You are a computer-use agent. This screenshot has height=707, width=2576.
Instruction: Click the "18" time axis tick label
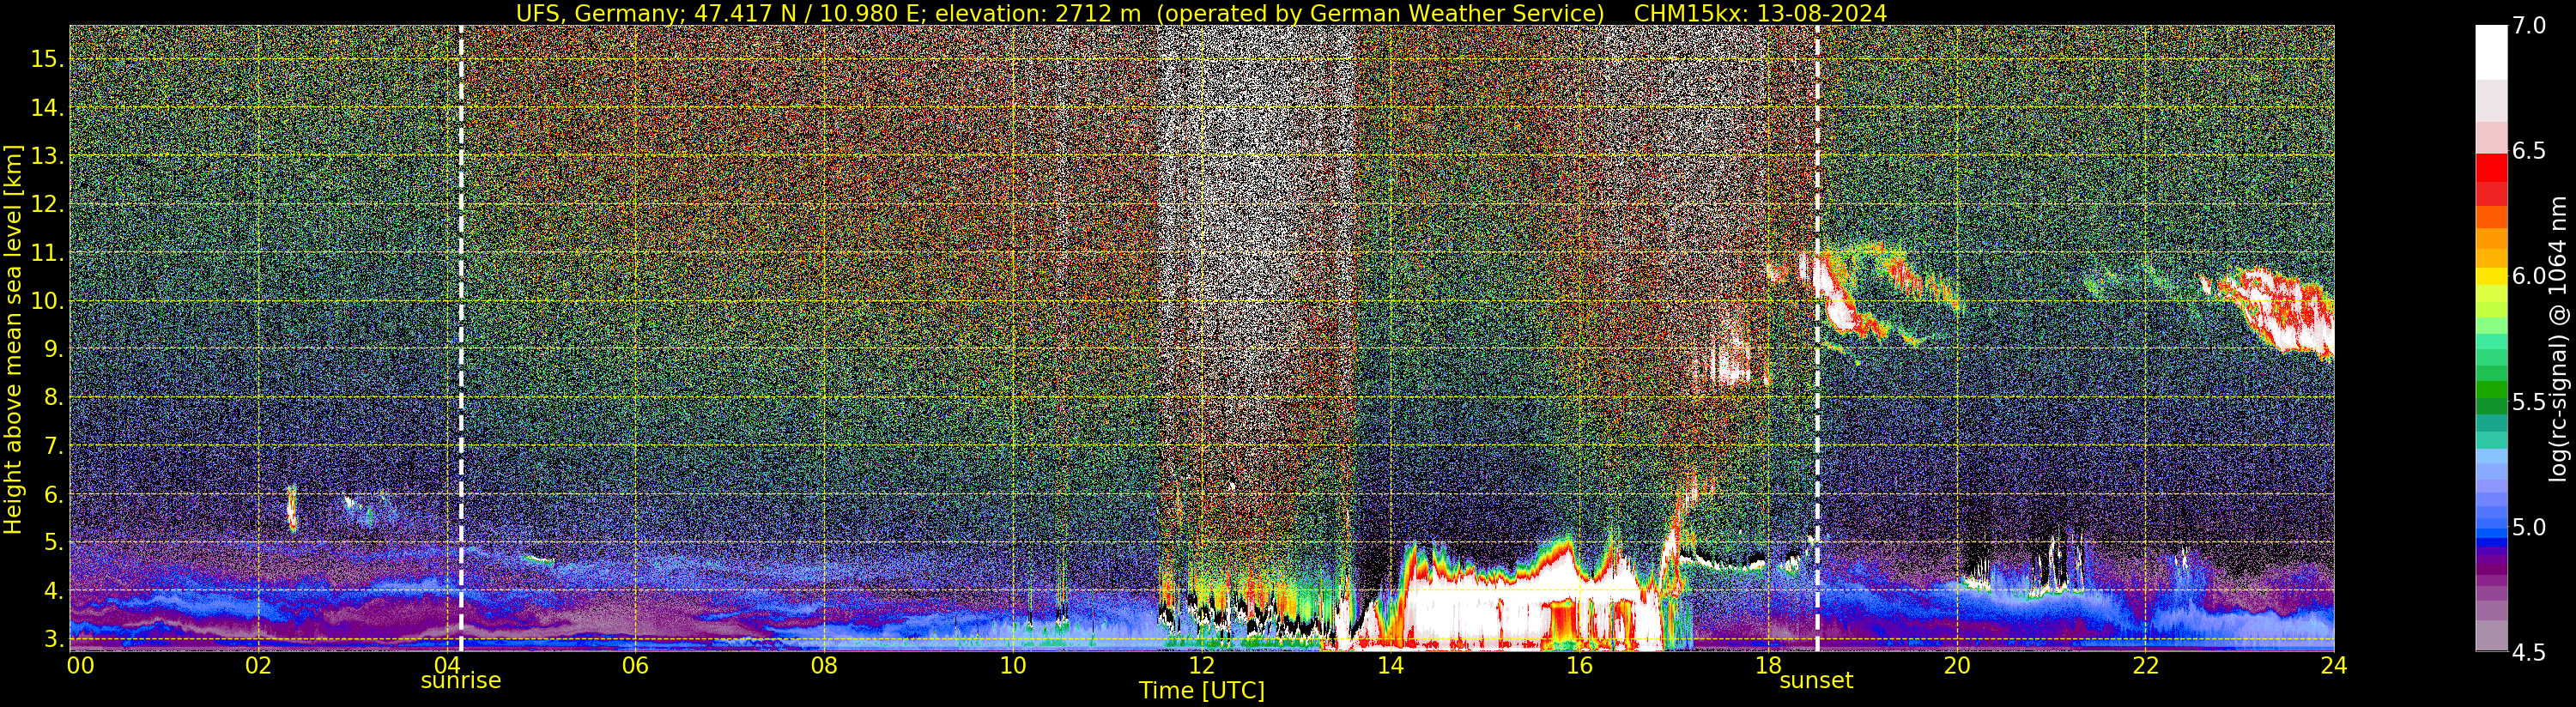click(x=1768, y=666)
